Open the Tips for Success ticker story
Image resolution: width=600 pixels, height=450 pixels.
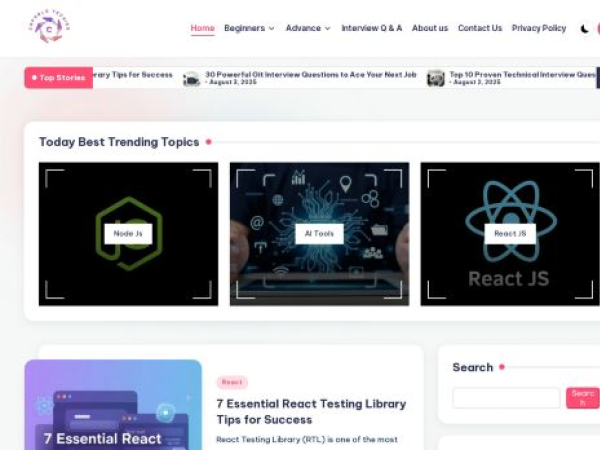(x=133, y=75)
